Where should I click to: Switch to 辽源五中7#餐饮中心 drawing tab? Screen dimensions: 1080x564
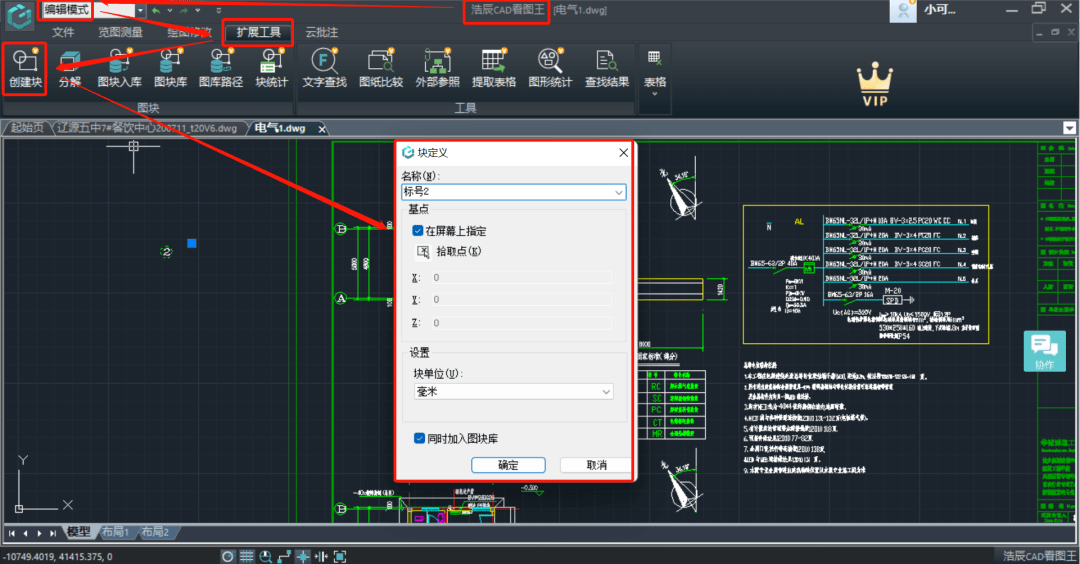147,128
